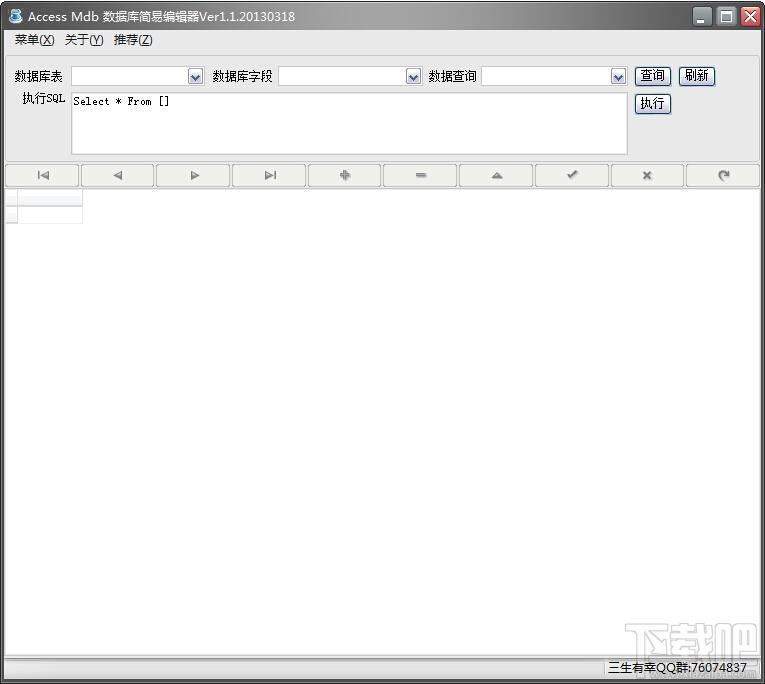The width and height of the screenshot is (765, 684).
Task: Close the Access Mdb editor window
Action: point(750,17)
